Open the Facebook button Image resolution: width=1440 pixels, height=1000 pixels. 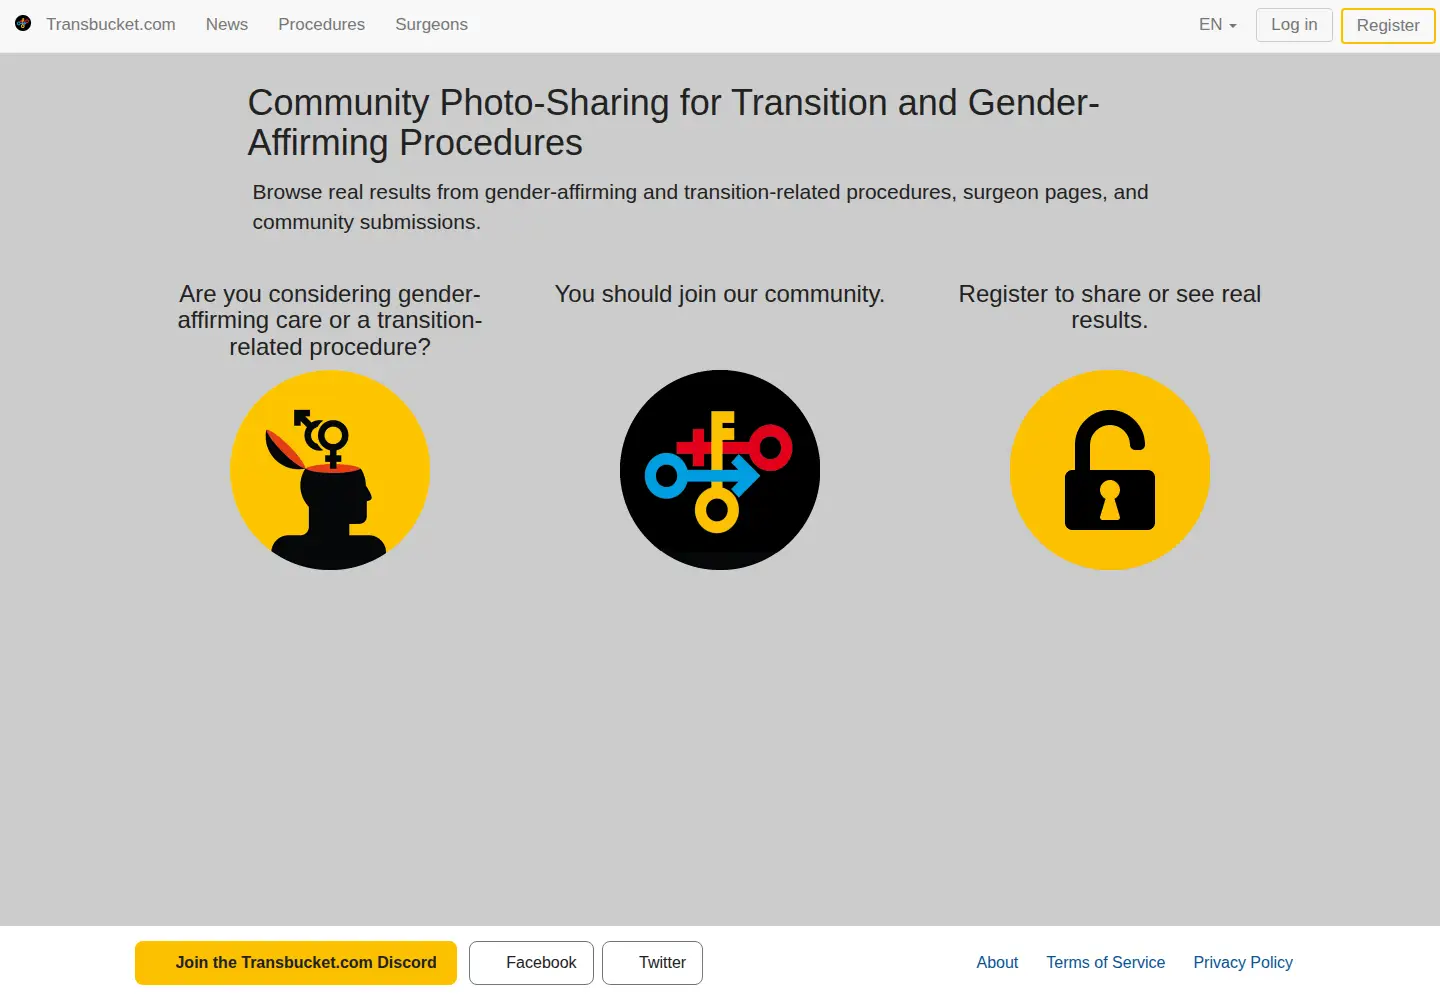click(x=531, y=963)
